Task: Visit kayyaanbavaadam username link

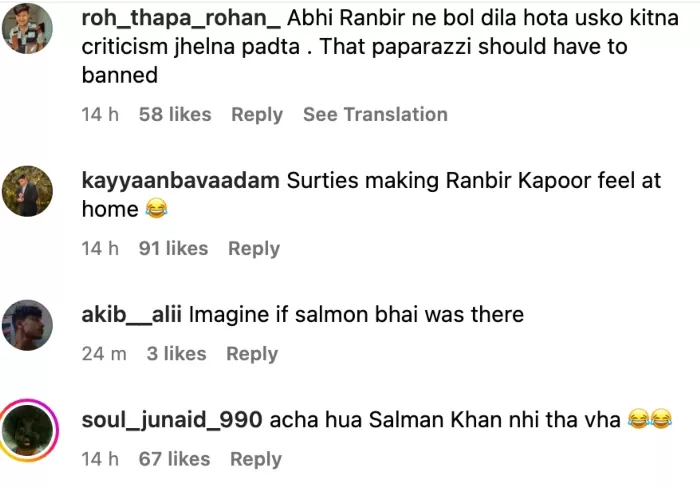Action: click(x=181, y=182)
